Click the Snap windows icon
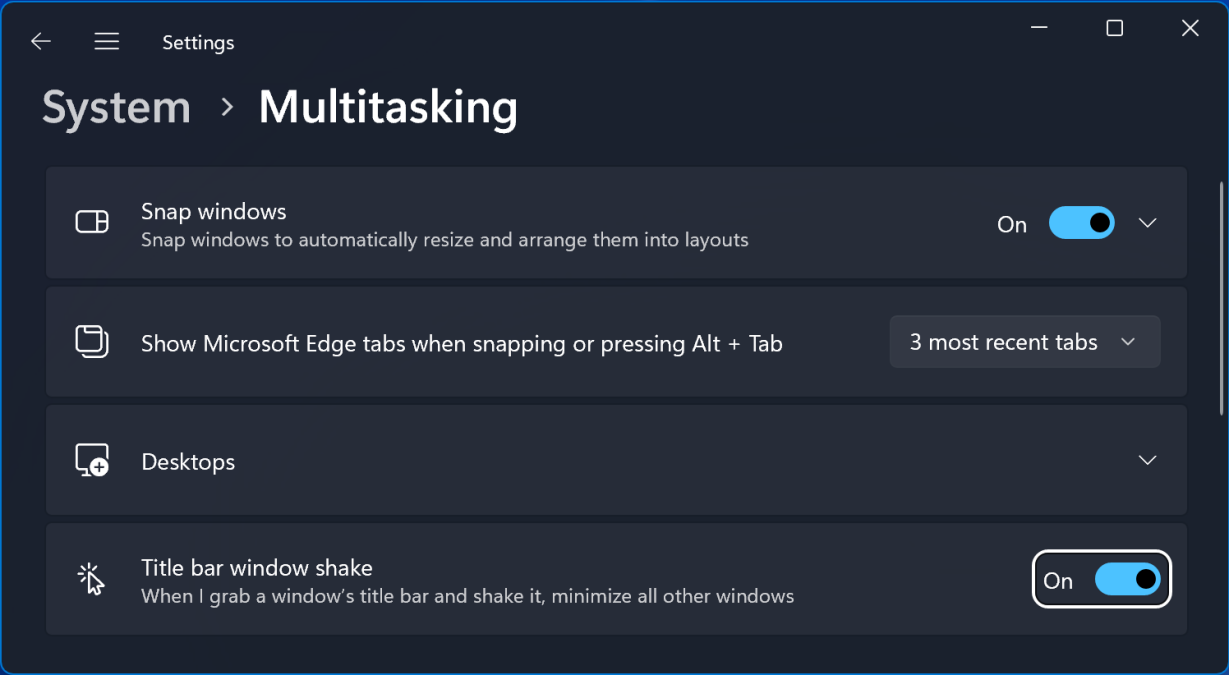 pos(91,222)
